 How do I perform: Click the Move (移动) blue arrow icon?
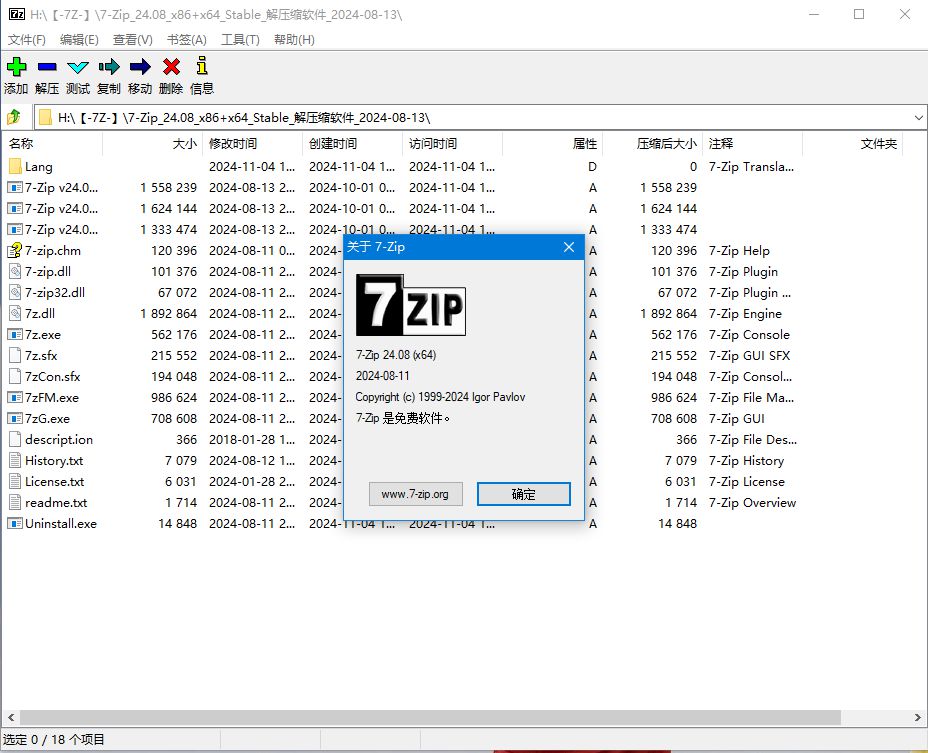pos(140,67)
